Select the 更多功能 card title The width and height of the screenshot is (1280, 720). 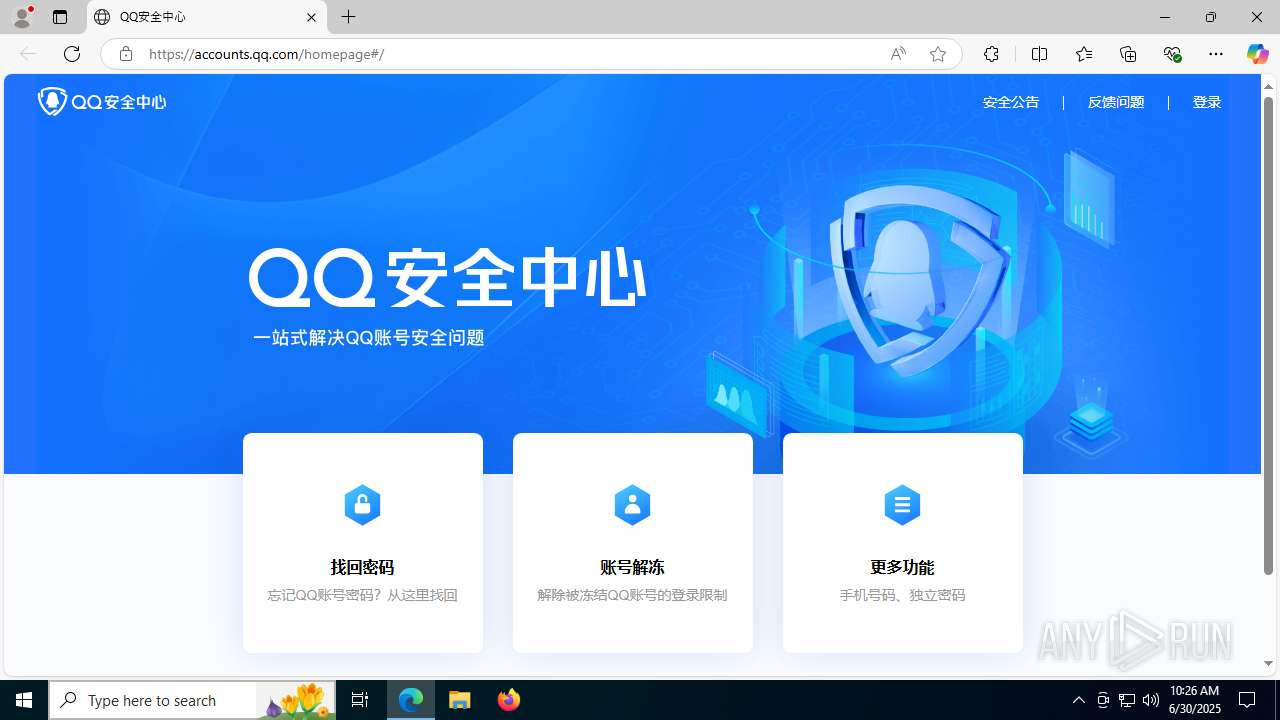click(902, 567)
